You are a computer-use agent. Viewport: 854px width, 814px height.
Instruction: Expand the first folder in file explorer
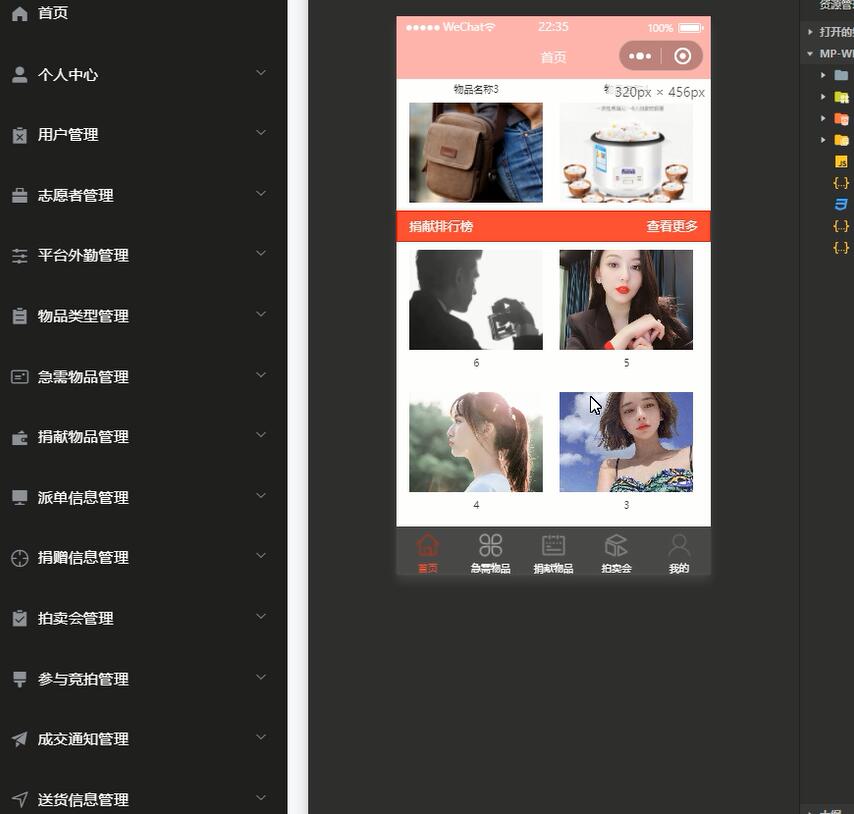[824, 74]
